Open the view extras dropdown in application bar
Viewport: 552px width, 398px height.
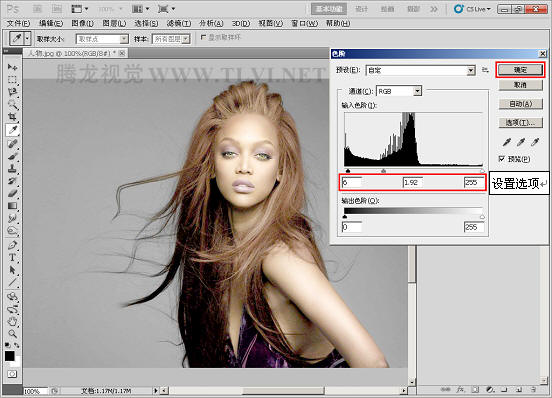pyautogui.click(x=80, y=9)
